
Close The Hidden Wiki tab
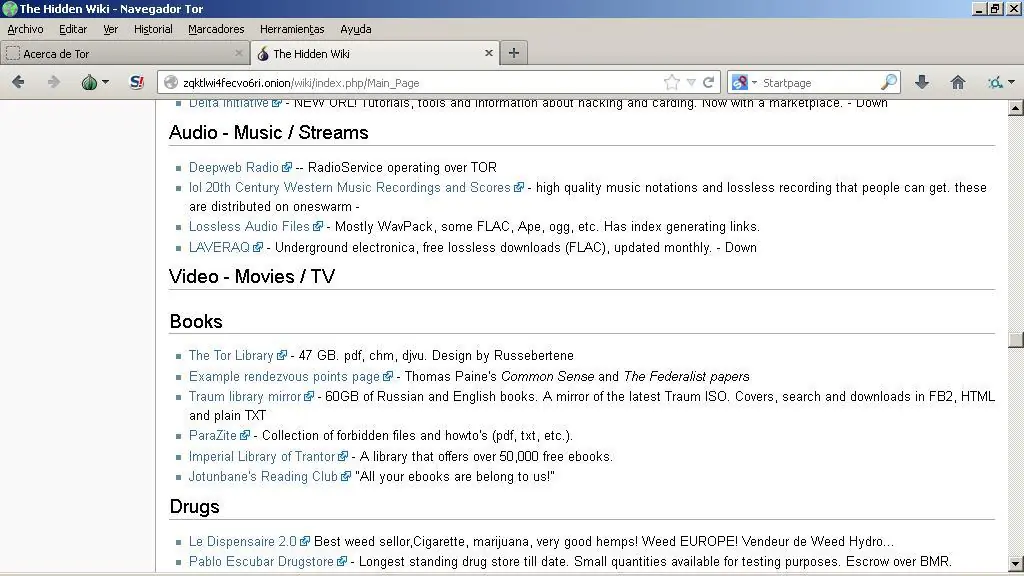tap(488, 53)
